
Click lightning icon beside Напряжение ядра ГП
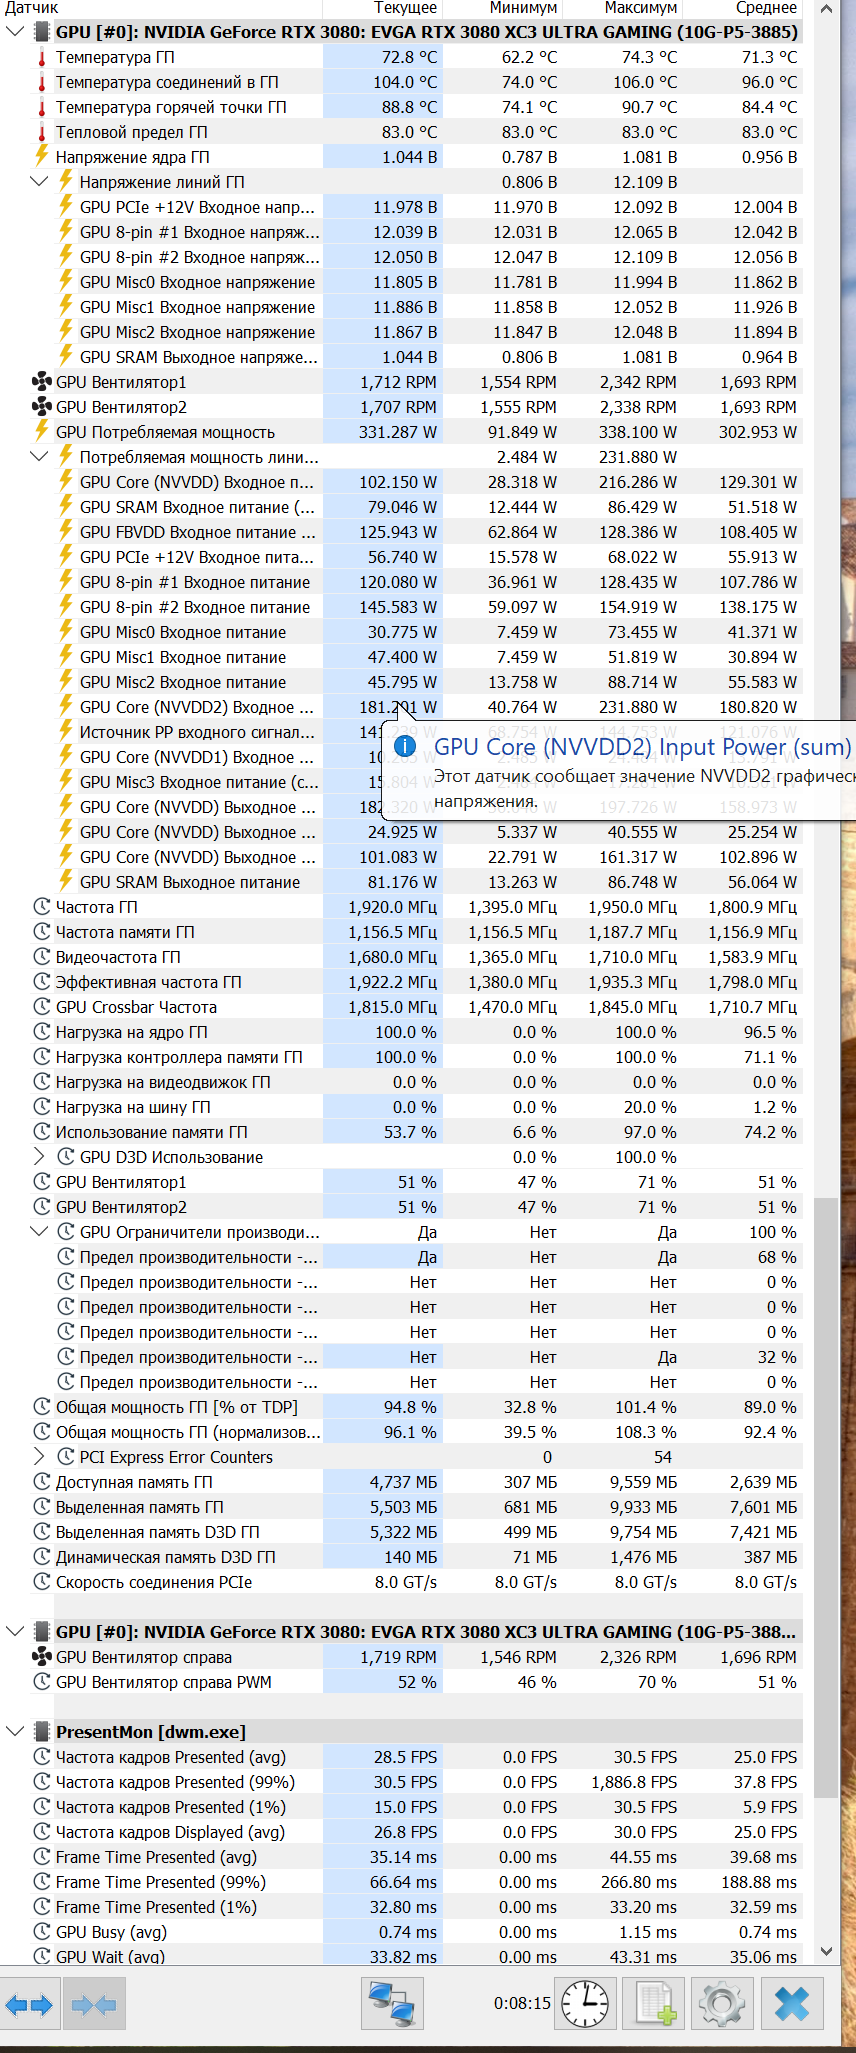(x=42, y=156)
